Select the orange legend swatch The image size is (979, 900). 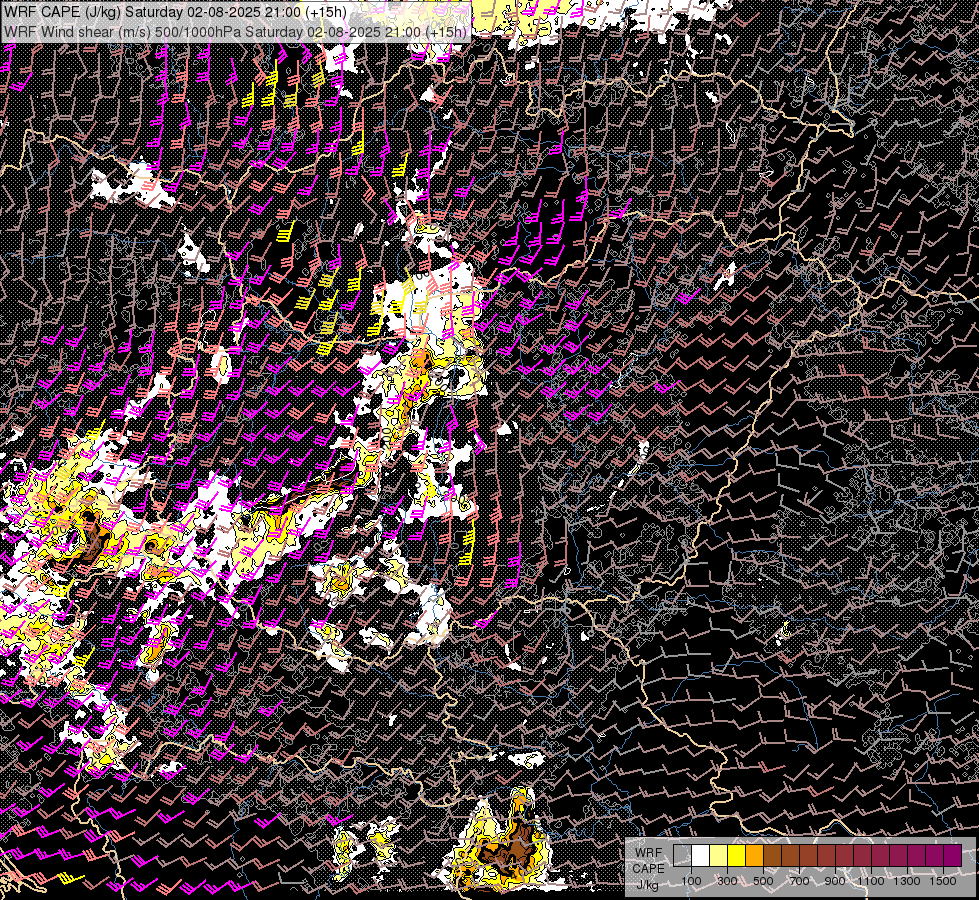754,855
